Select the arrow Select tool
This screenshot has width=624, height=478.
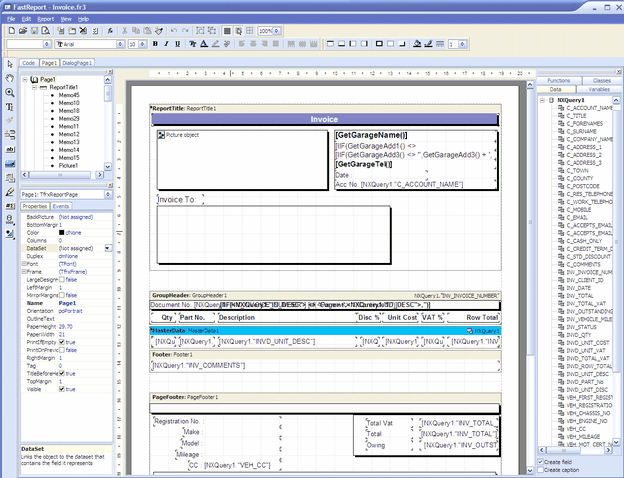(x=10, y=64)
